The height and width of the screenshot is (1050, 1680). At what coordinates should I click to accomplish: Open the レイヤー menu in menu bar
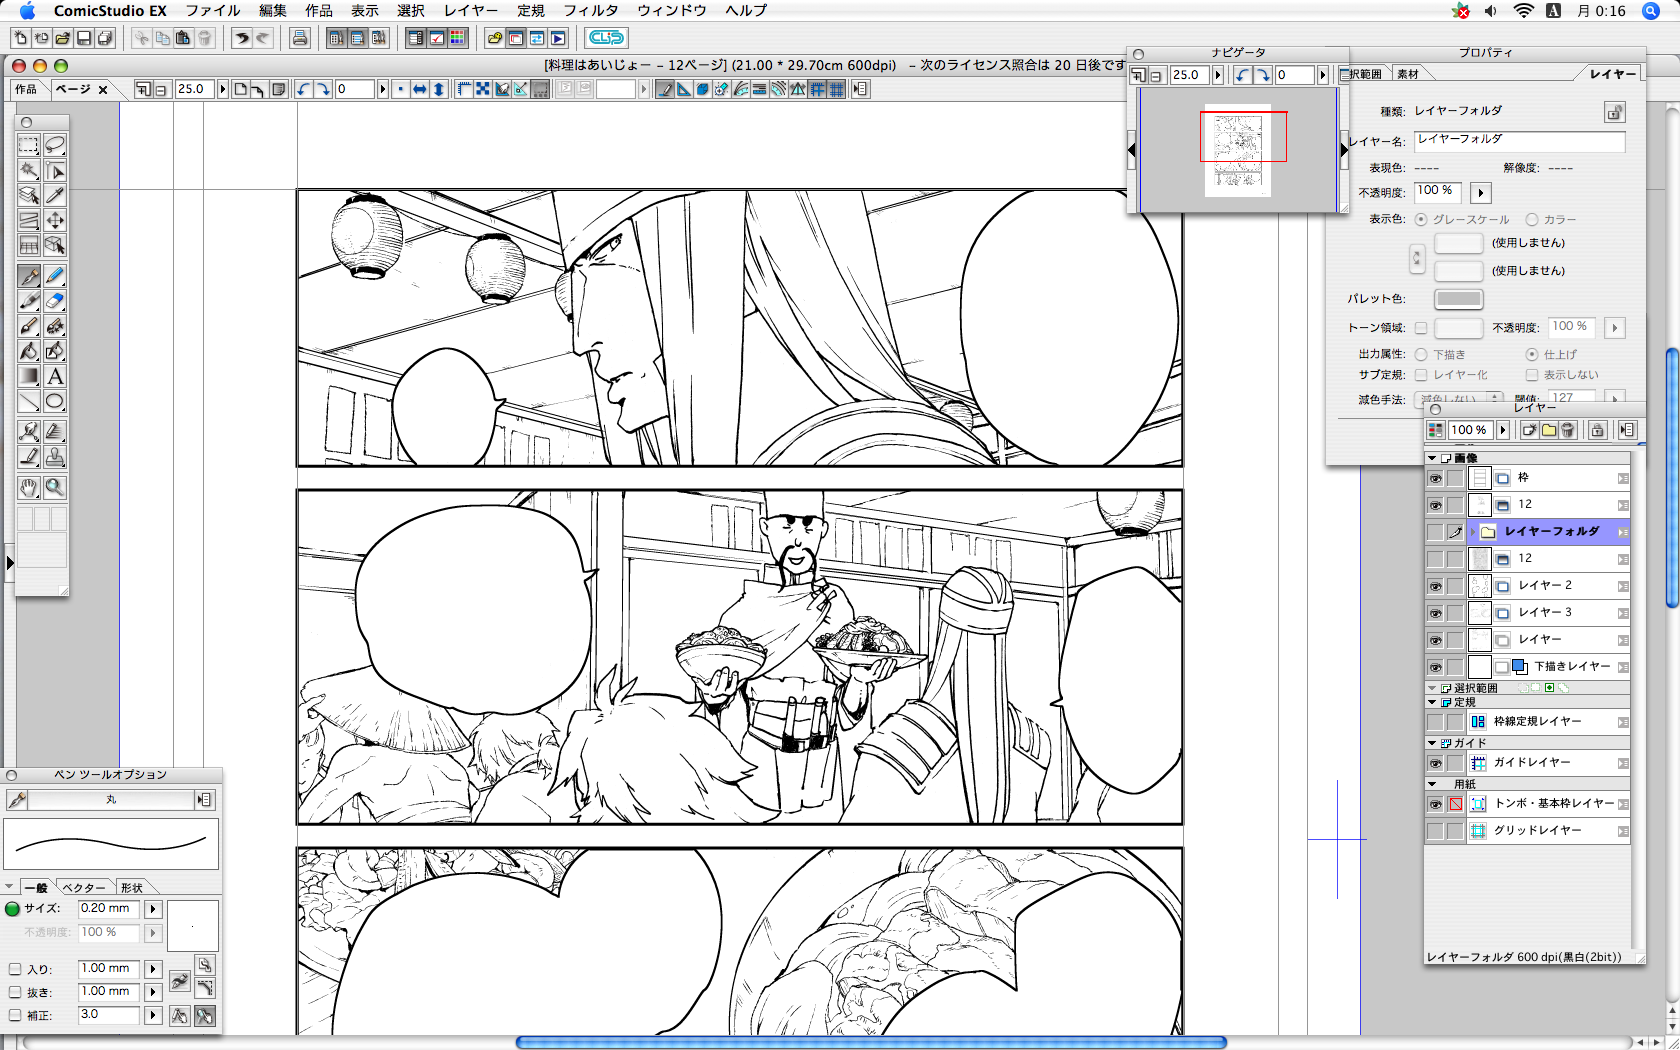471,11
